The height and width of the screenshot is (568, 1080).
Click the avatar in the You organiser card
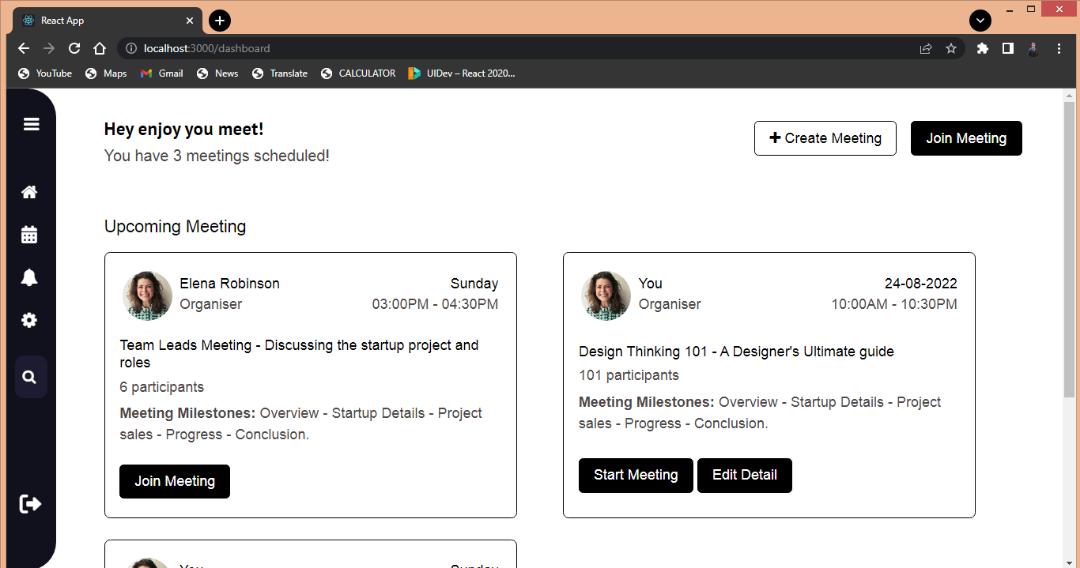pyautogui.click(x=606, y=295)
